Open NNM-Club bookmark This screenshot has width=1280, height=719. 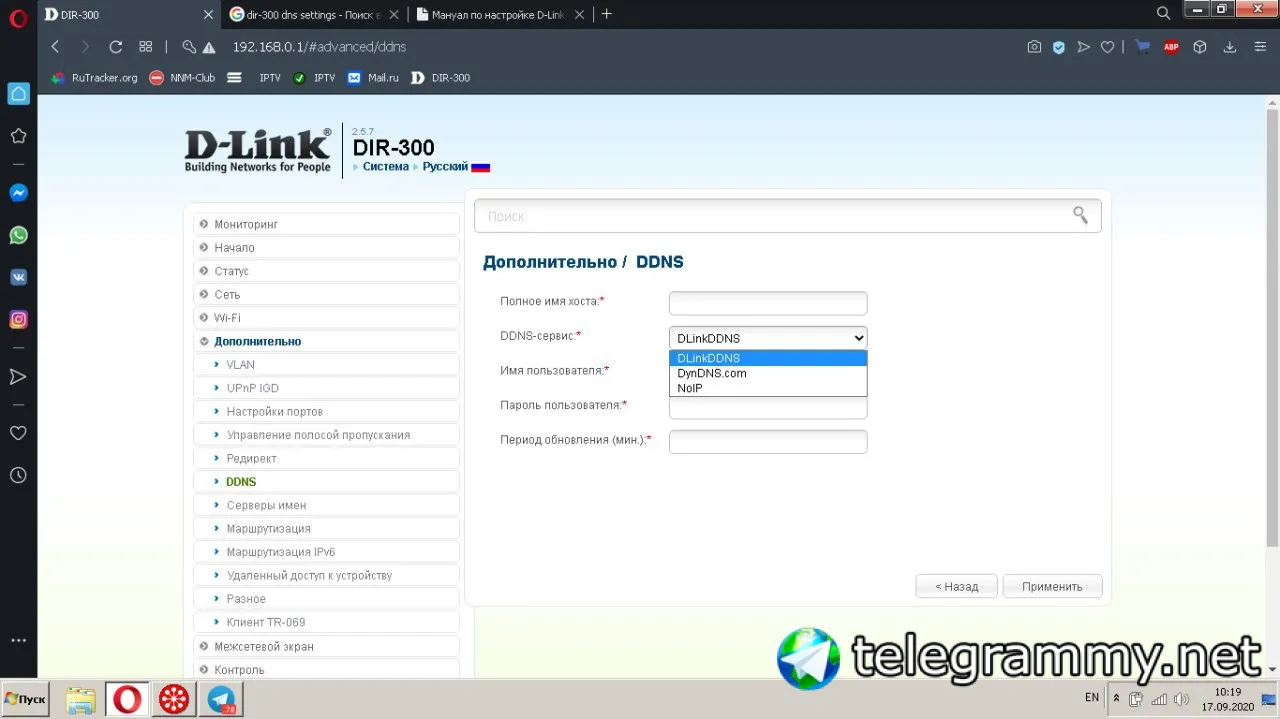(182, 77)
